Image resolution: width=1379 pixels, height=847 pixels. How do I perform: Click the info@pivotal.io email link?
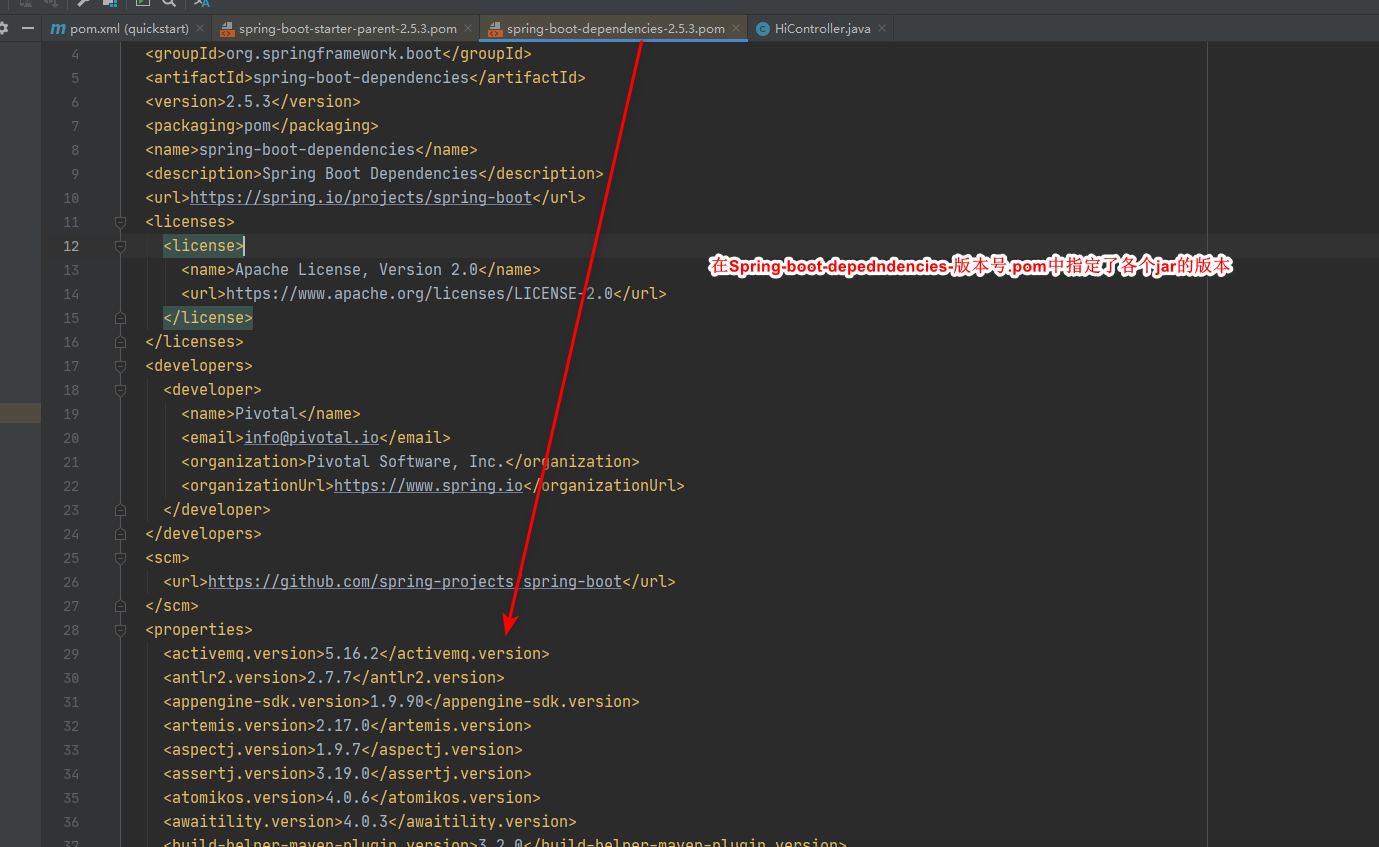[x=312, y=438]
